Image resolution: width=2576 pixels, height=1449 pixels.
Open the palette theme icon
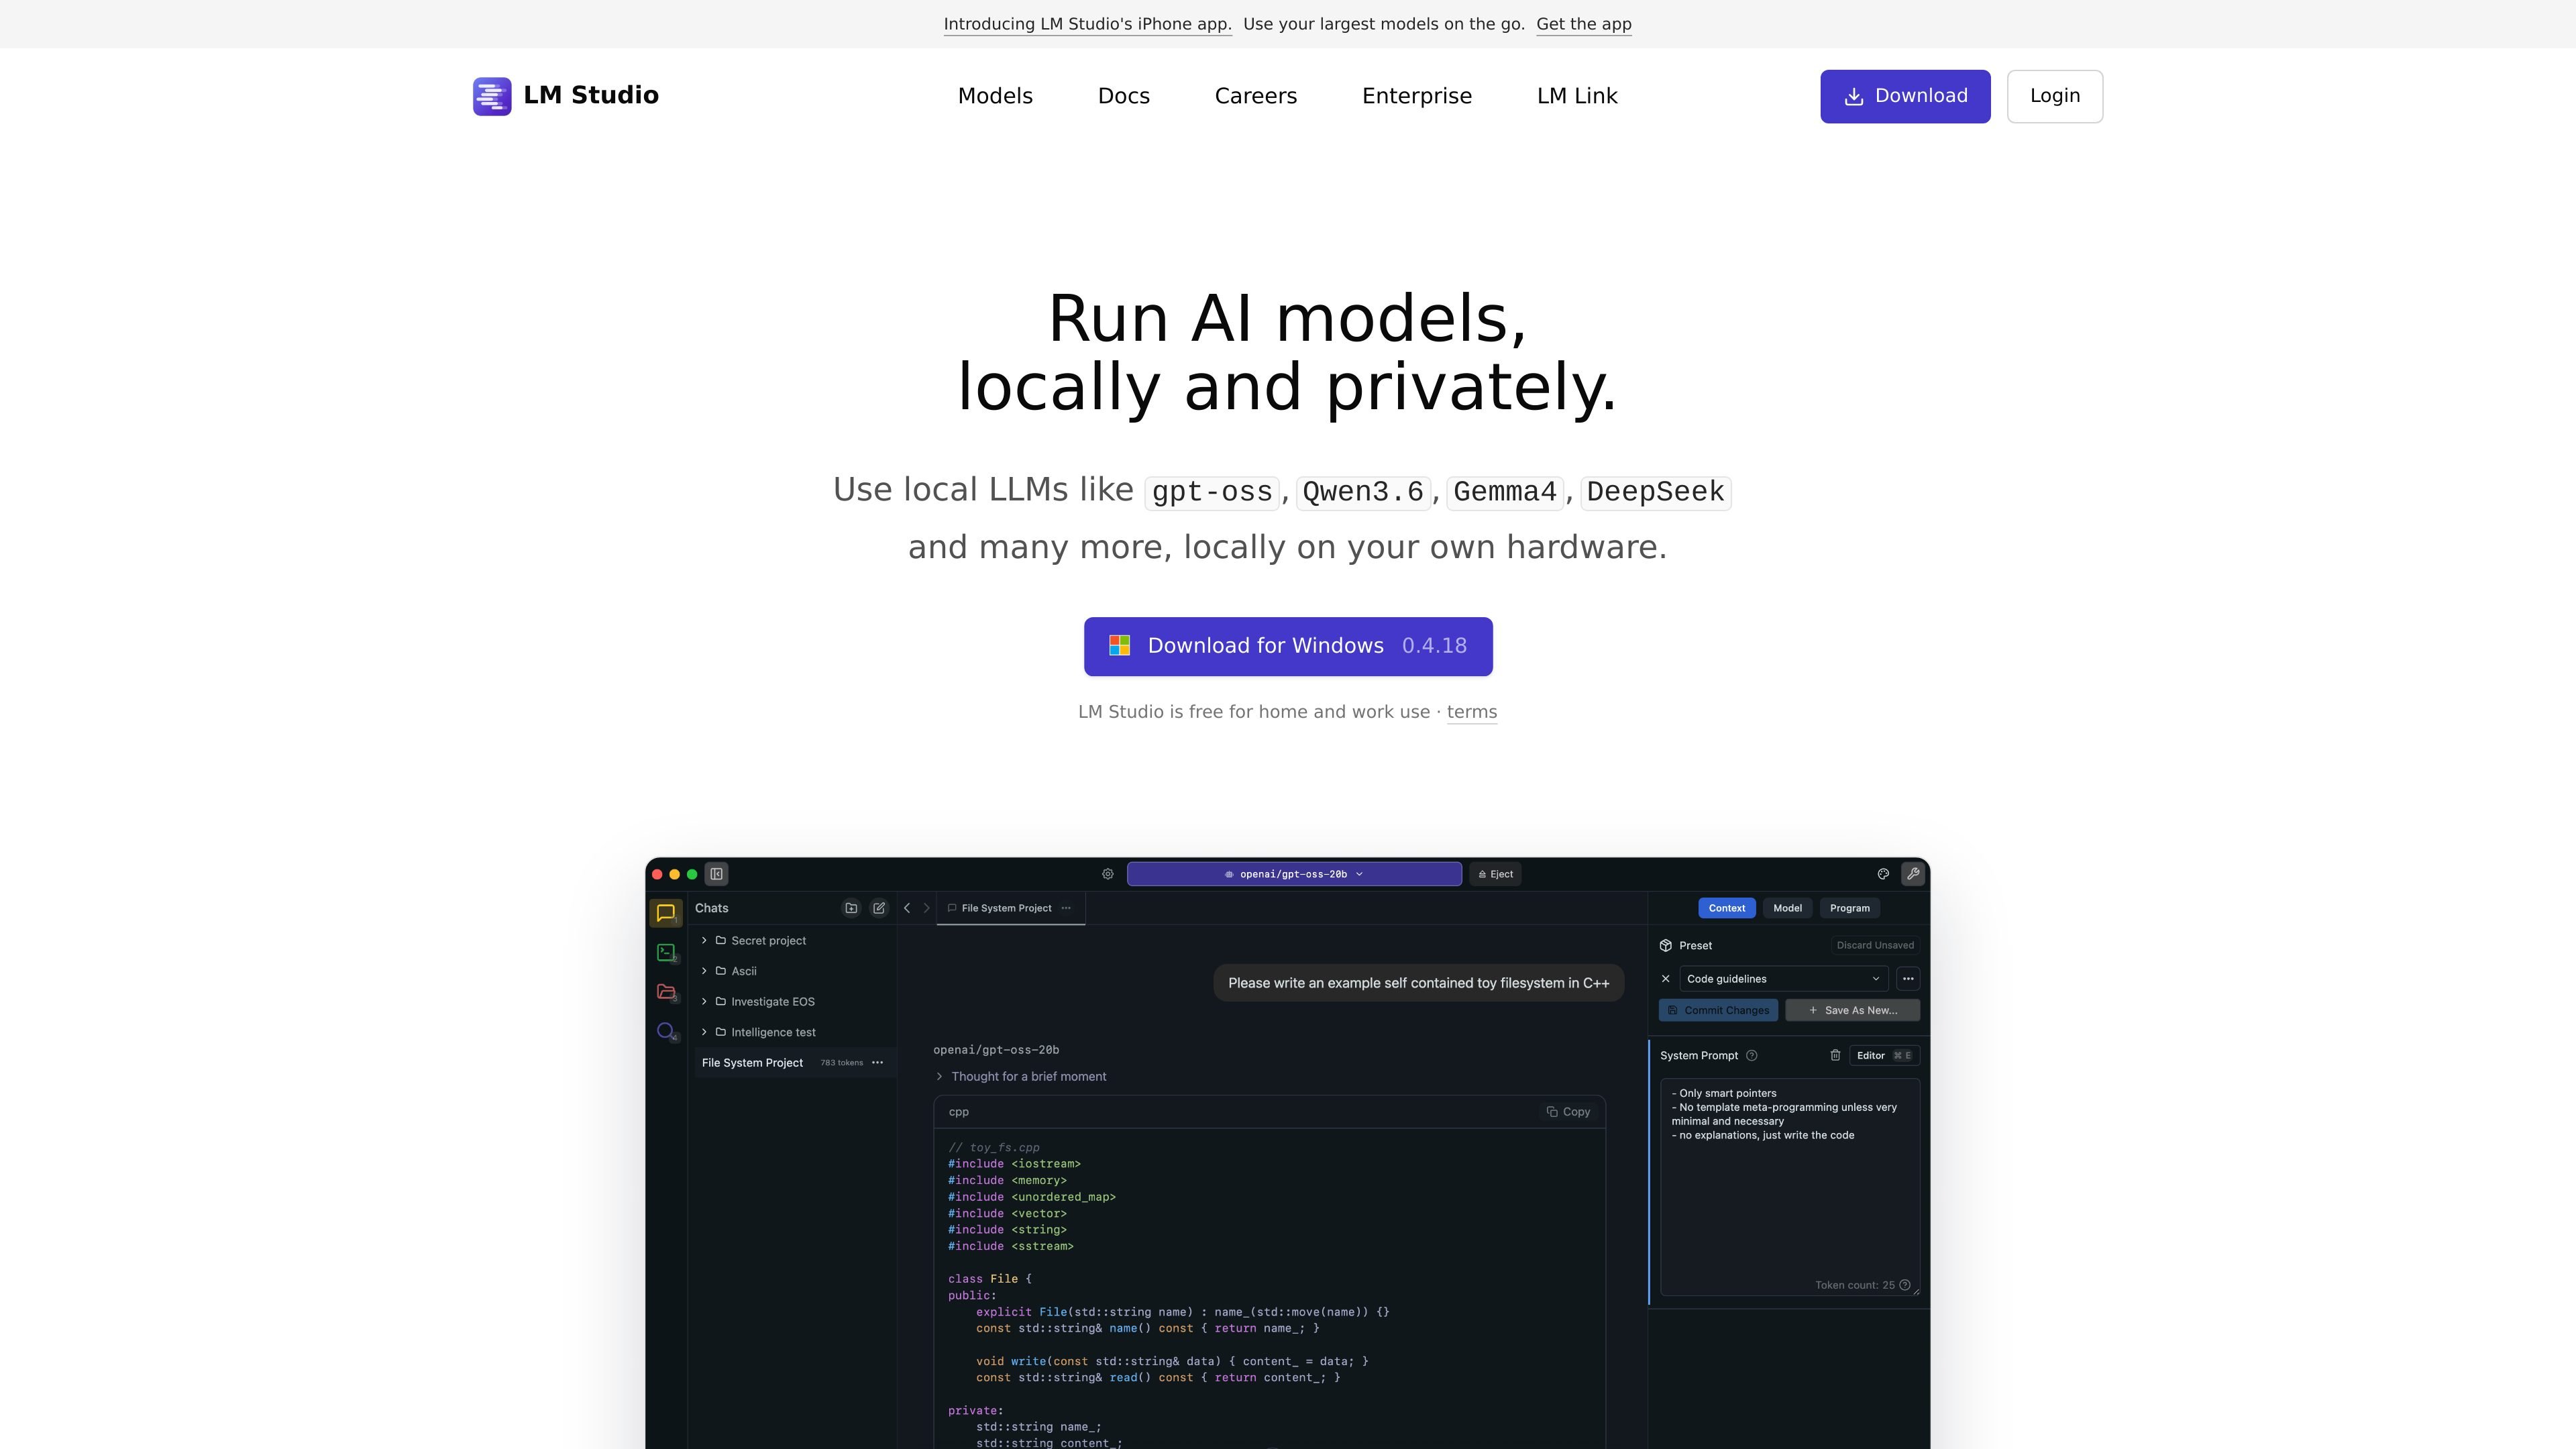tap(1883, 874)
